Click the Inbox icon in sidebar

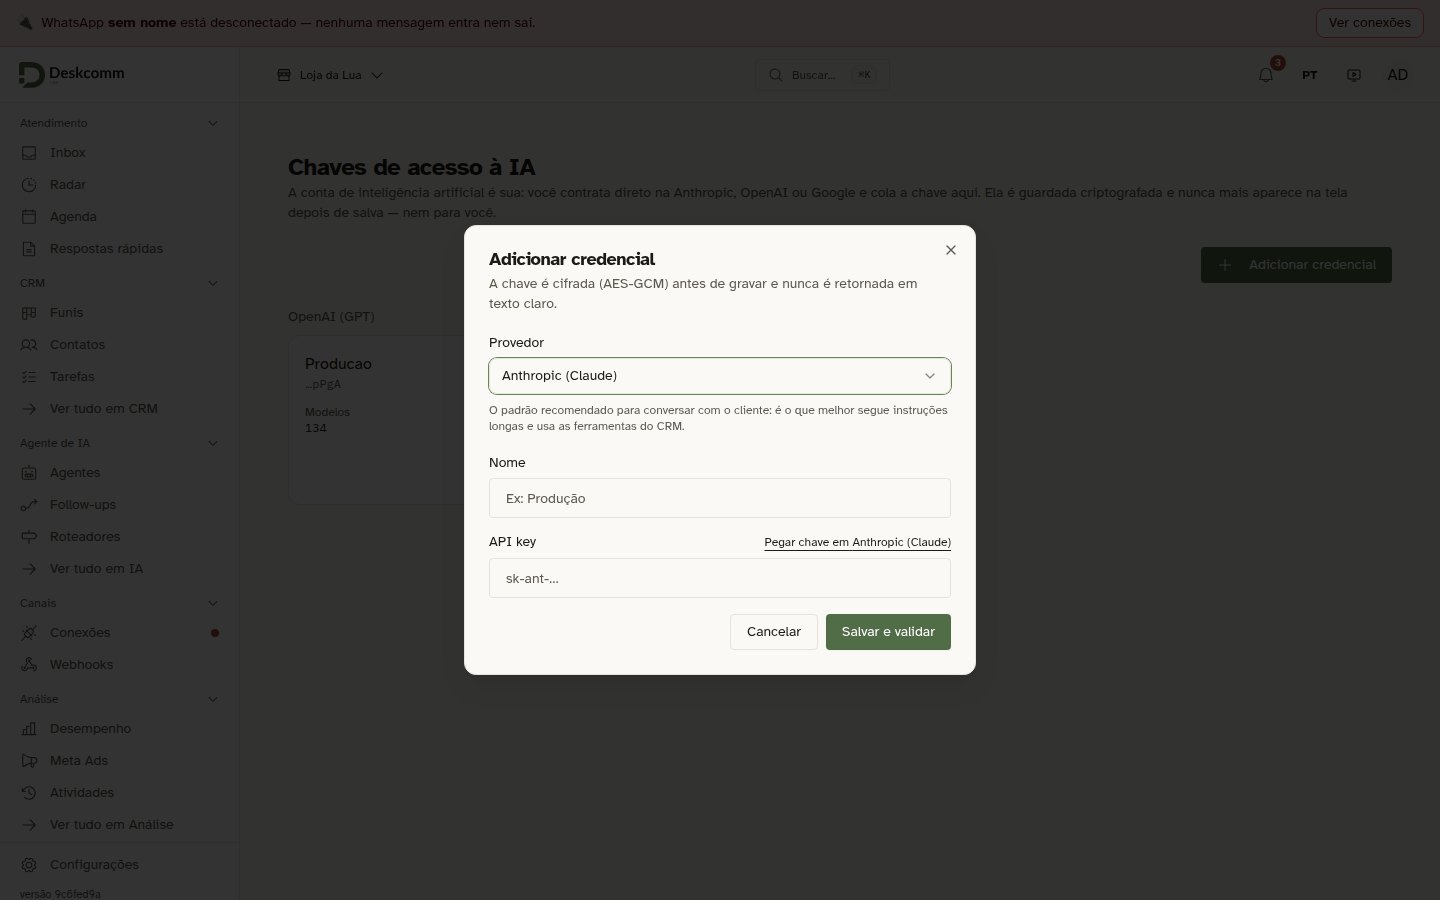click(x=29, y=153)
